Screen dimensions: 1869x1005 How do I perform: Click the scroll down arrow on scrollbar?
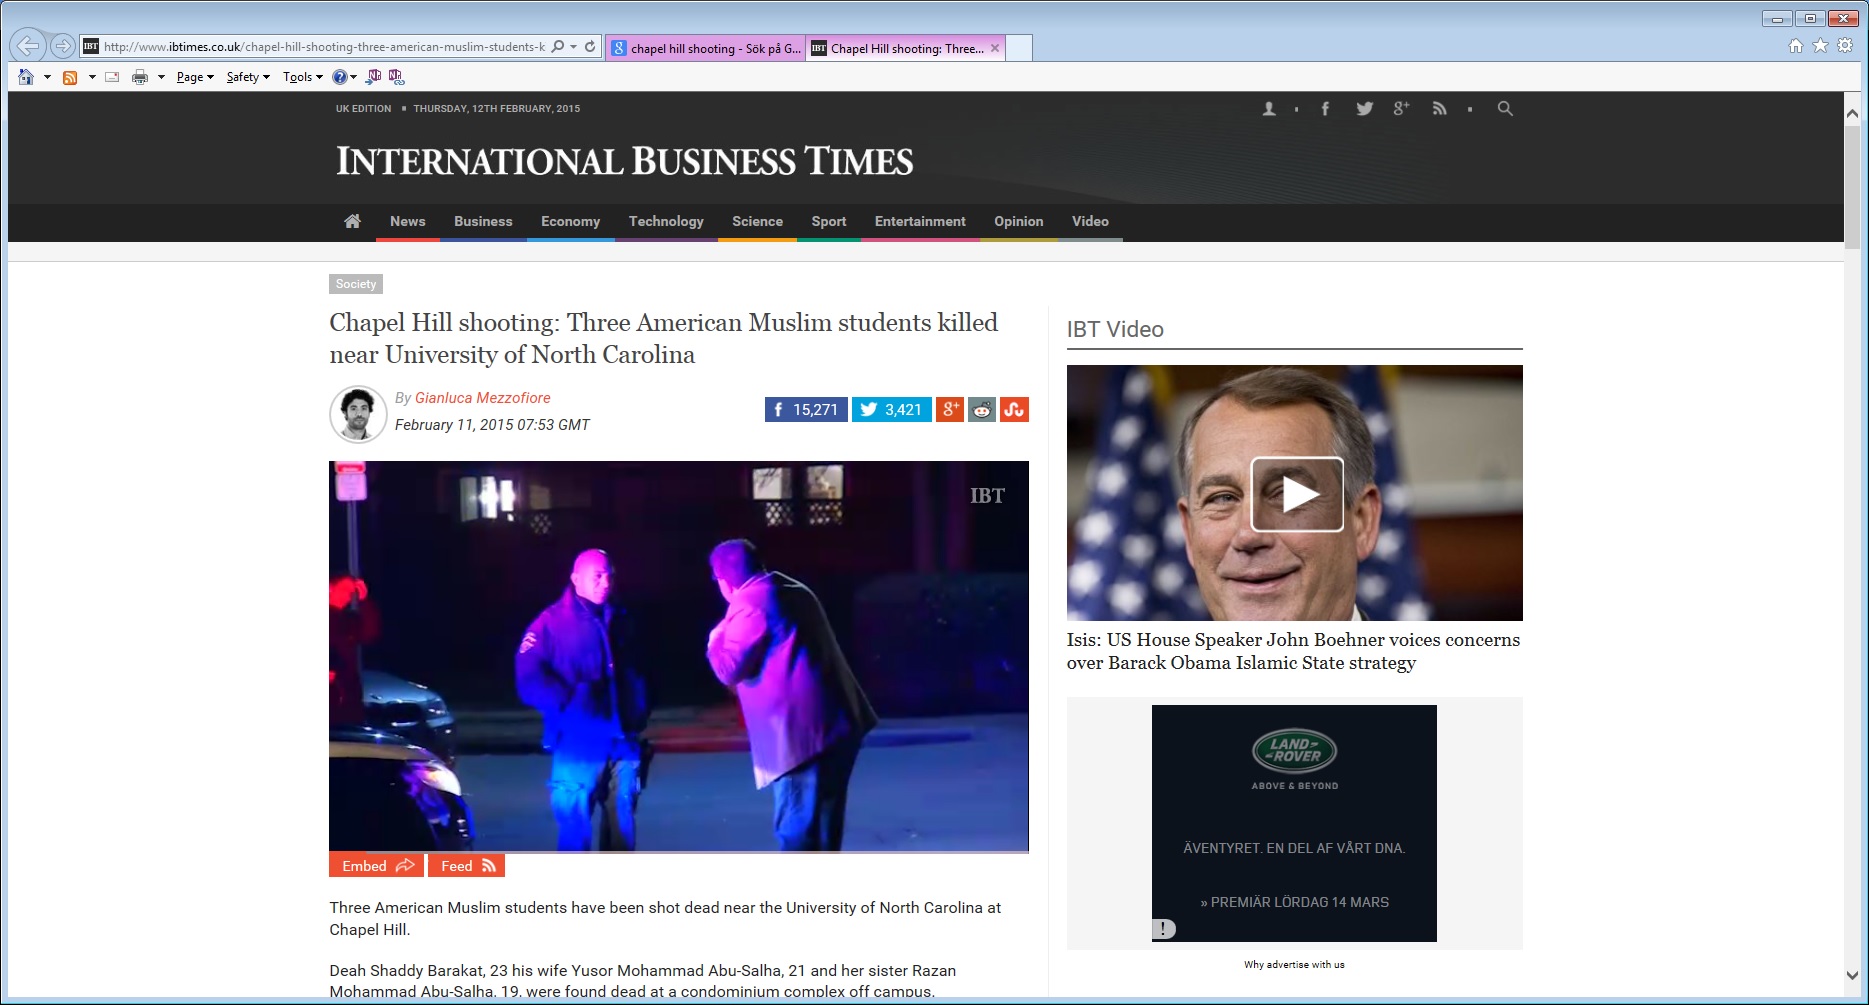[x=1852, y=975]
